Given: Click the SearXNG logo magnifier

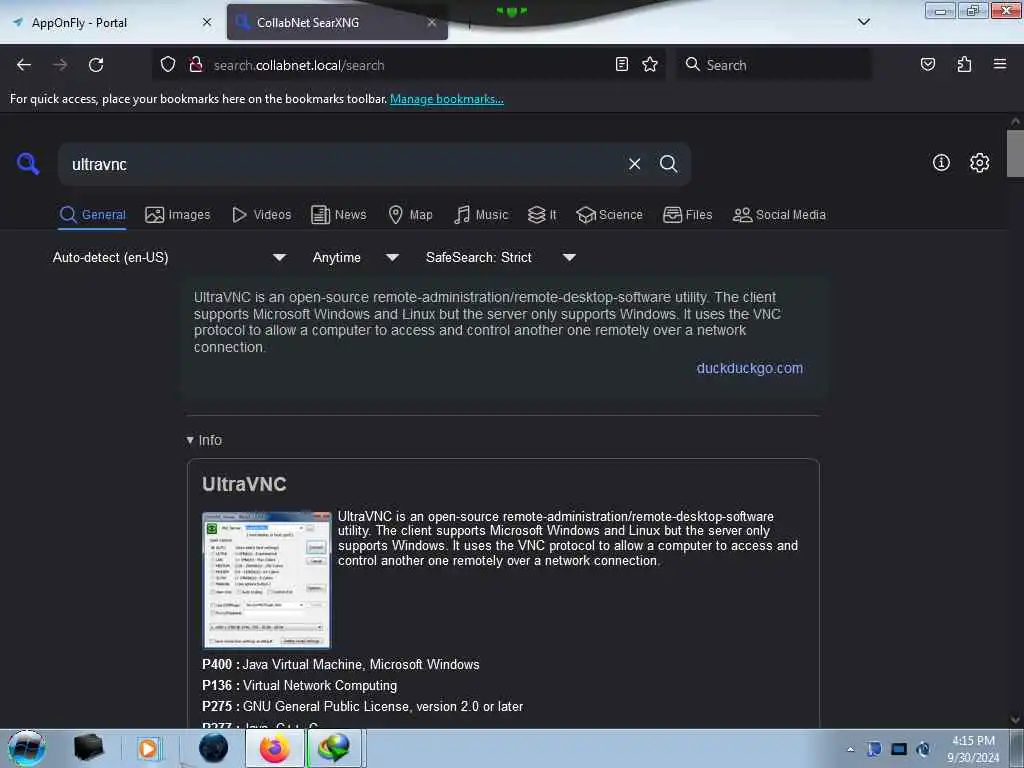Looking at the screenshot, I should point(28,163).
